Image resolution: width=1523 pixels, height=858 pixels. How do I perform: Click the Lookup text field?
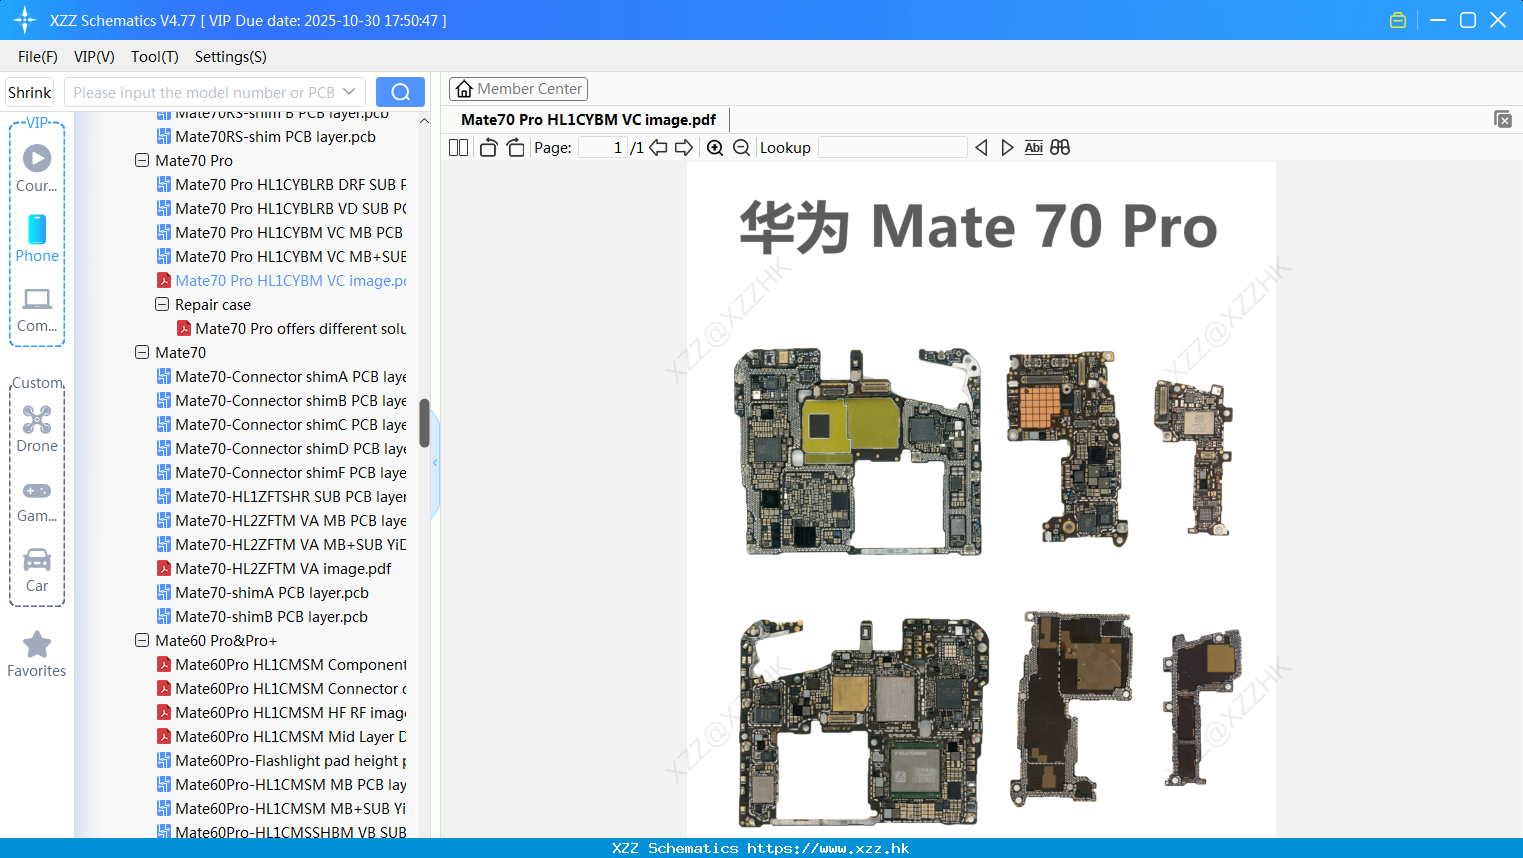[892, 148]
